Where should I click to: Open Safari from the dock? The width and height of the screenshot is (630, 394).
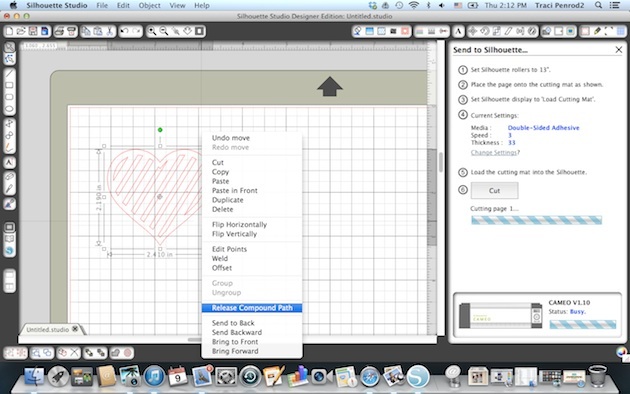coord(369,376)
